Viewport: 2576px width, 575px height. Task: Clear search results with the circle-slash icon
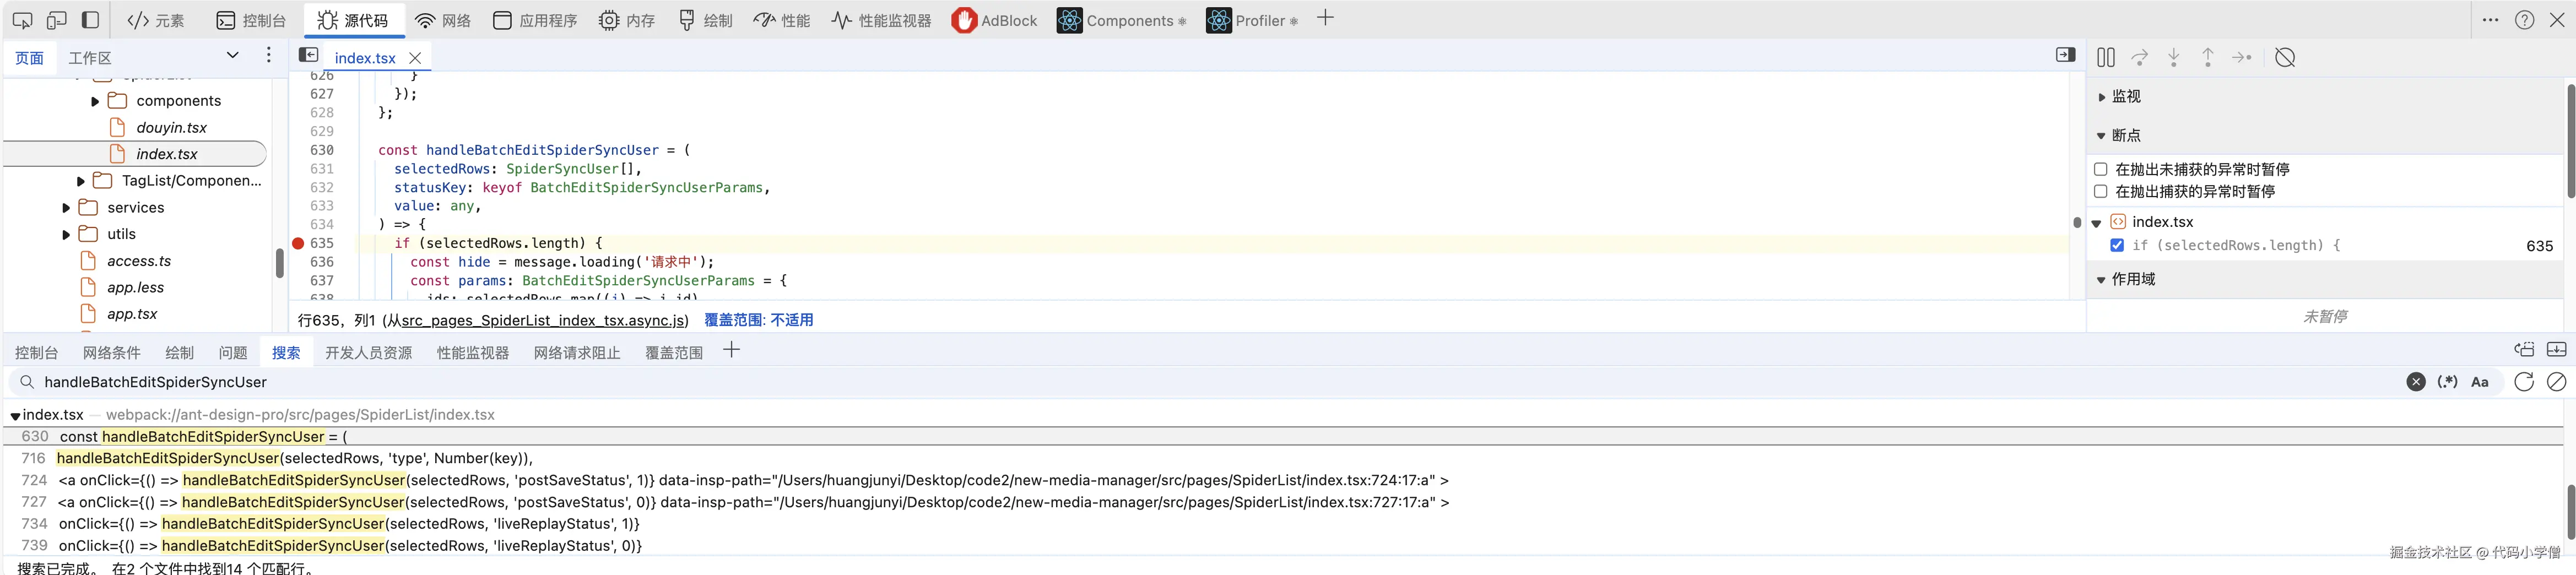click(2556, 382)
